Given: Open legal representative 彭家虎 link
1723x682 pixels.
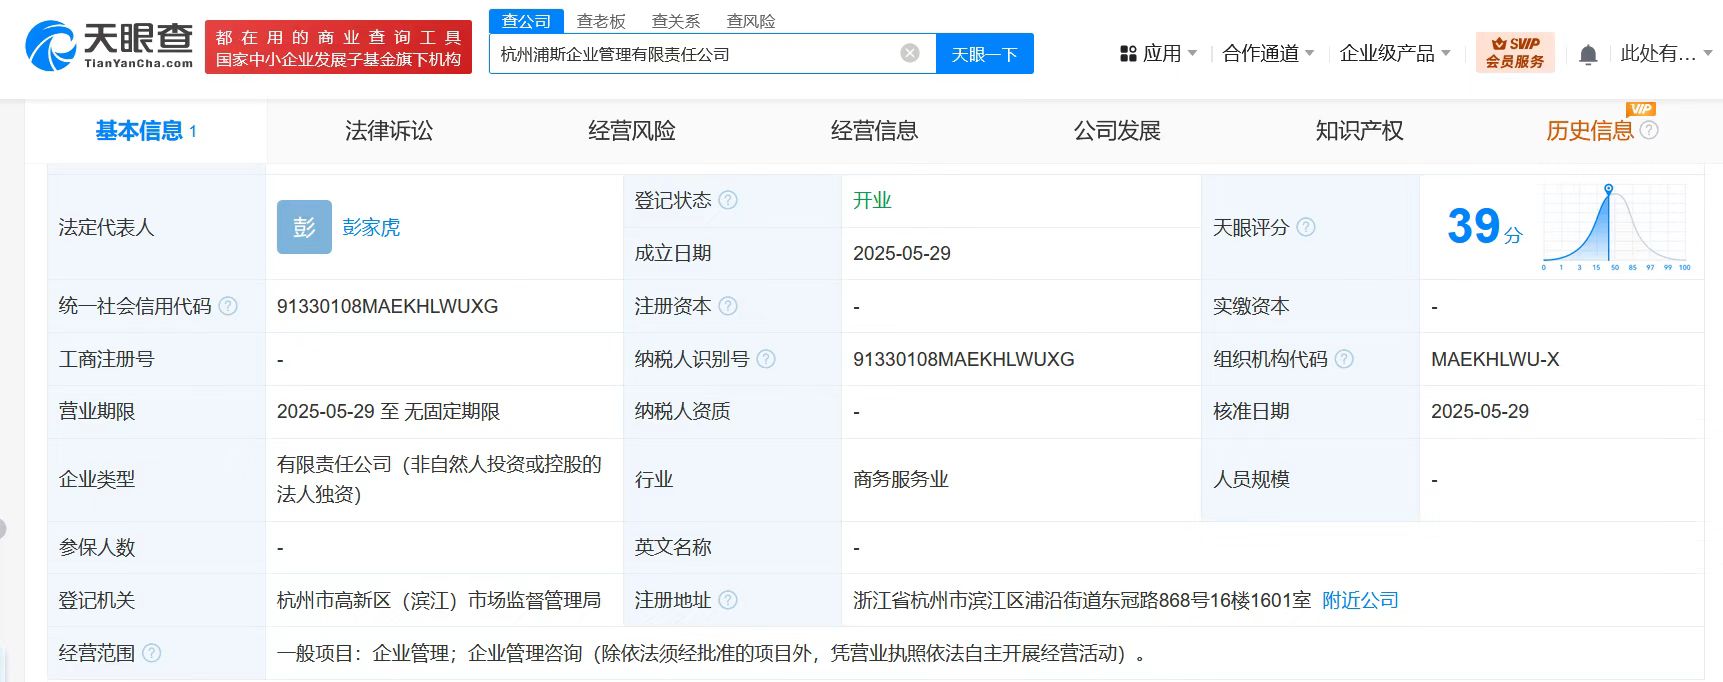Looking at the screenshot, I should pos(371,227).
